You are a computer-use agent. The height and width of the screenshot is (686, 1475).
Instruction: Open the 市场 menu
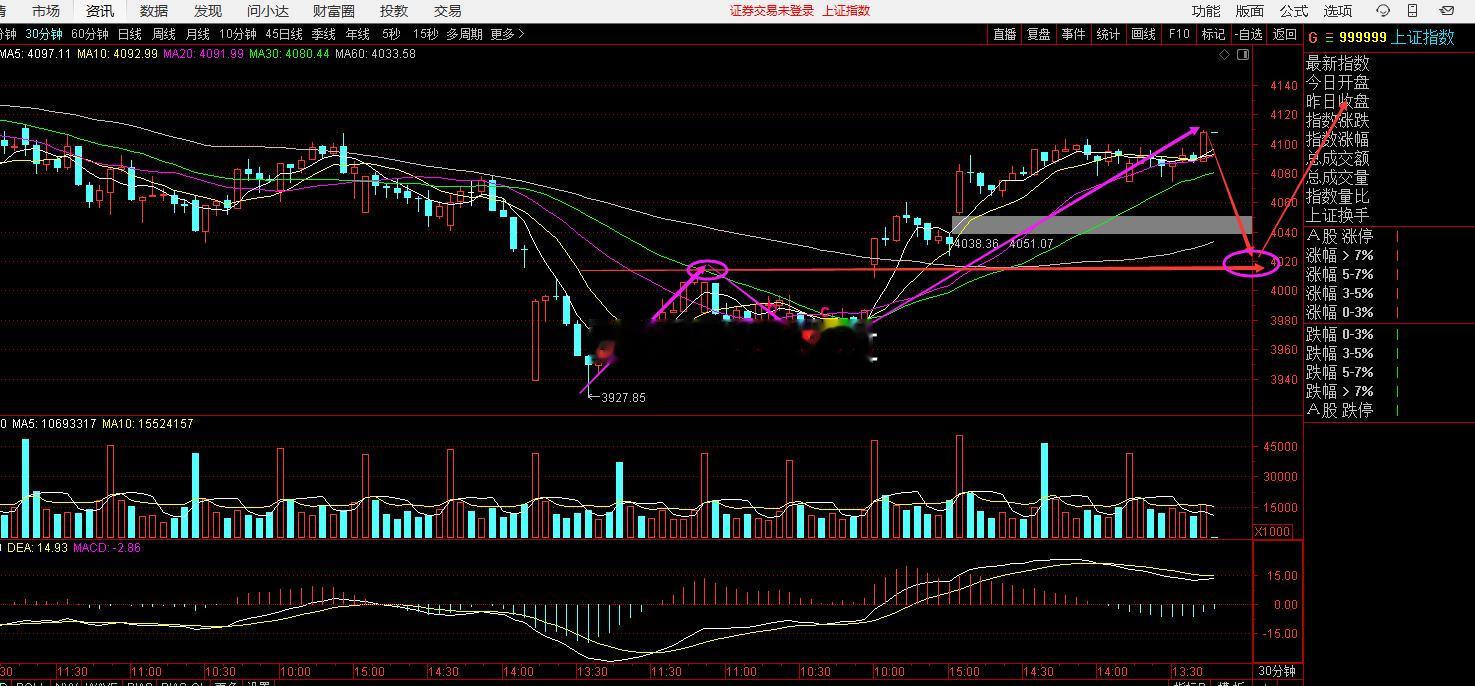click(46, 11)
